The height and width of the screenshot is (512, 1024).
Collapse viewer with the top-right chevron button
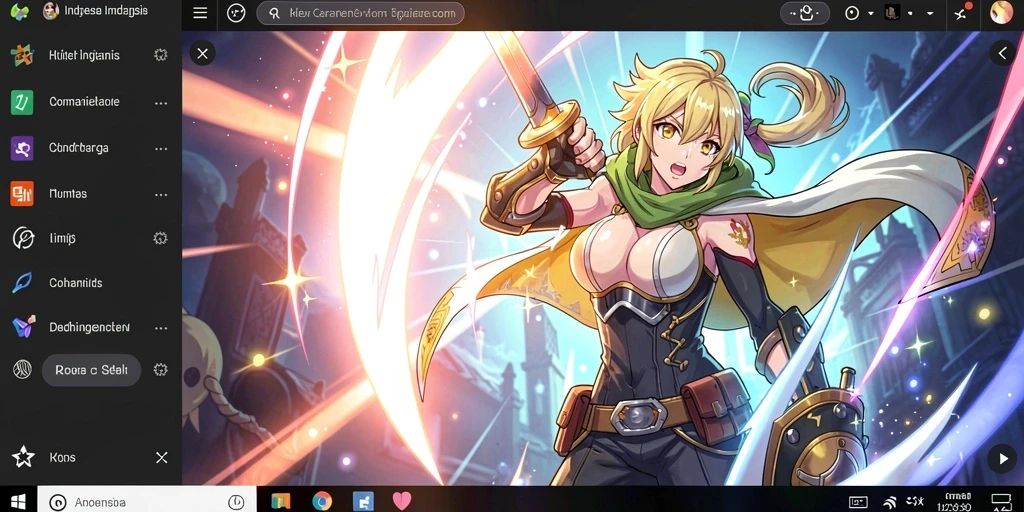[1002, 53]
